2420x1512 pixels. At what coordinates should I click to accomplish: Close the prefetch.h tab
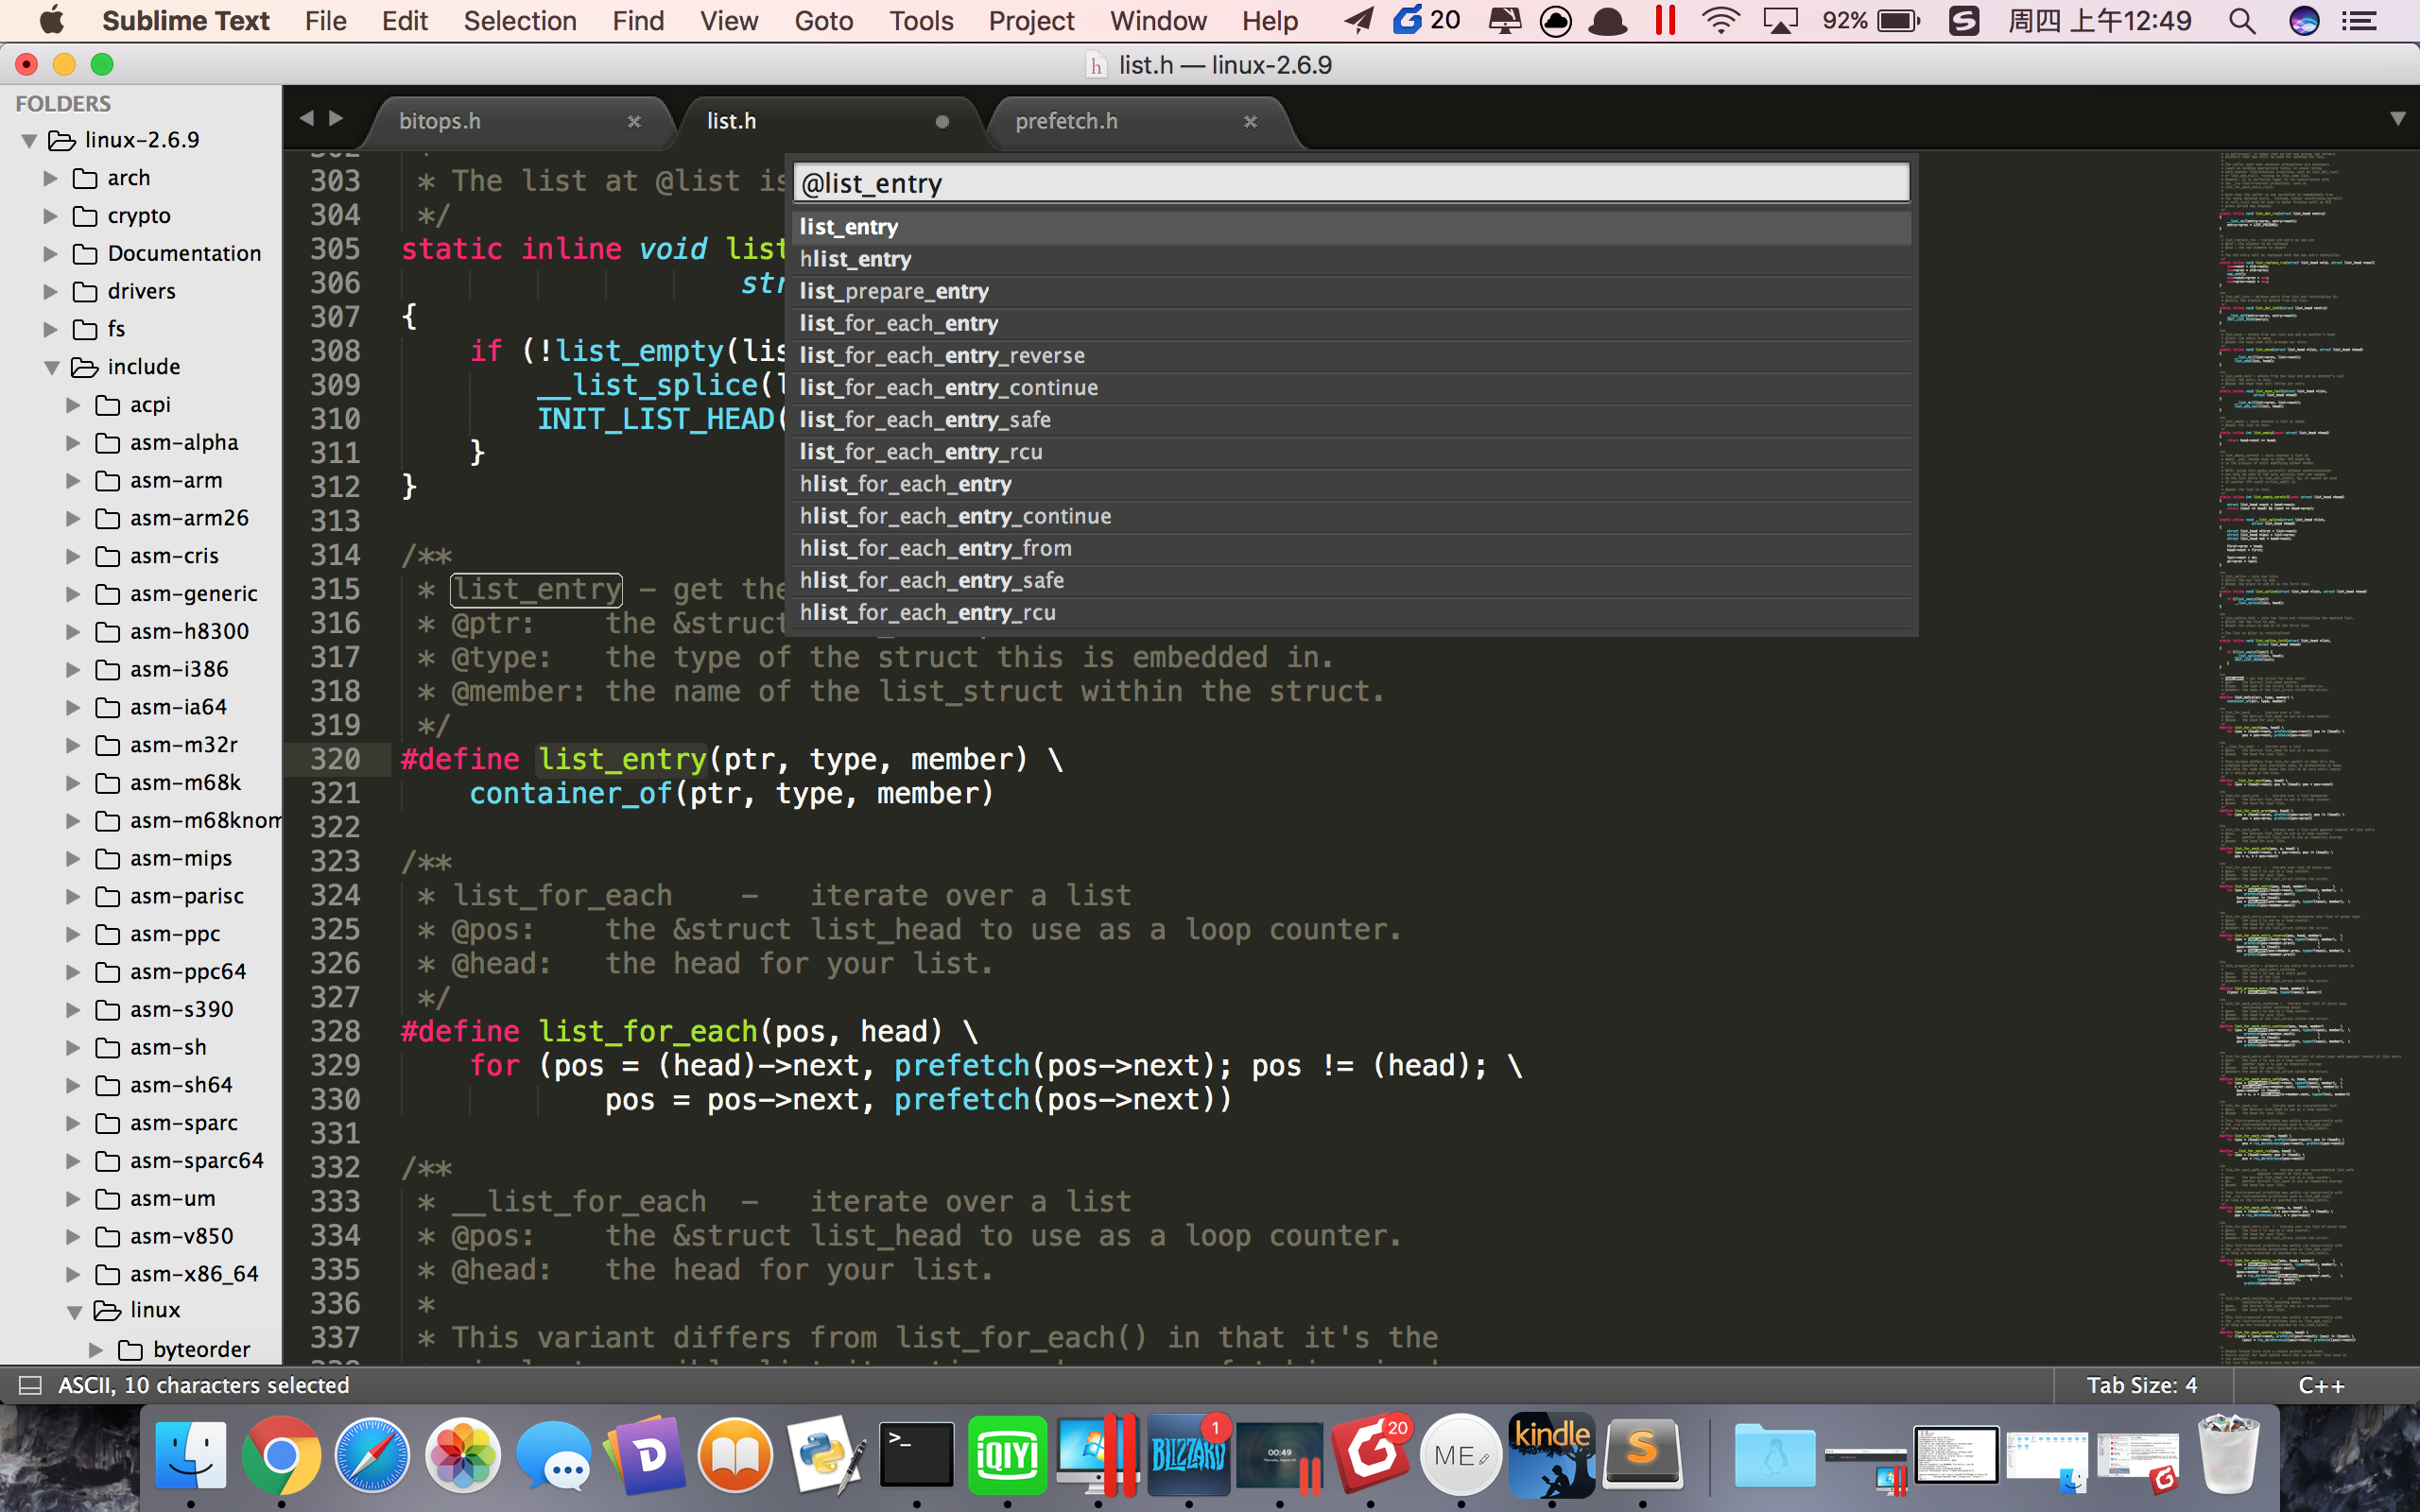[1250, 121]
